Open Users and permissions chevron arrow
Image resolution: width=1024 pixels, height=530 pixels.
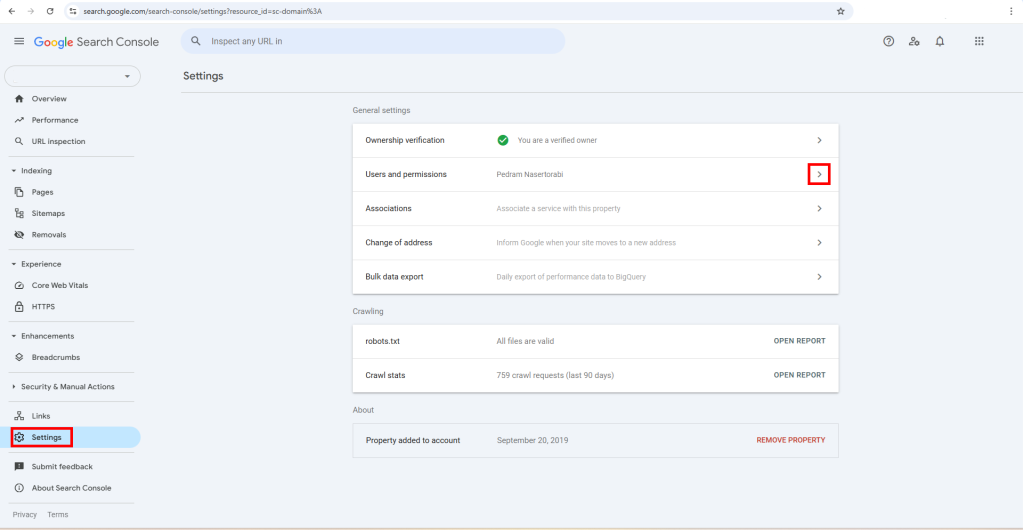819,174
